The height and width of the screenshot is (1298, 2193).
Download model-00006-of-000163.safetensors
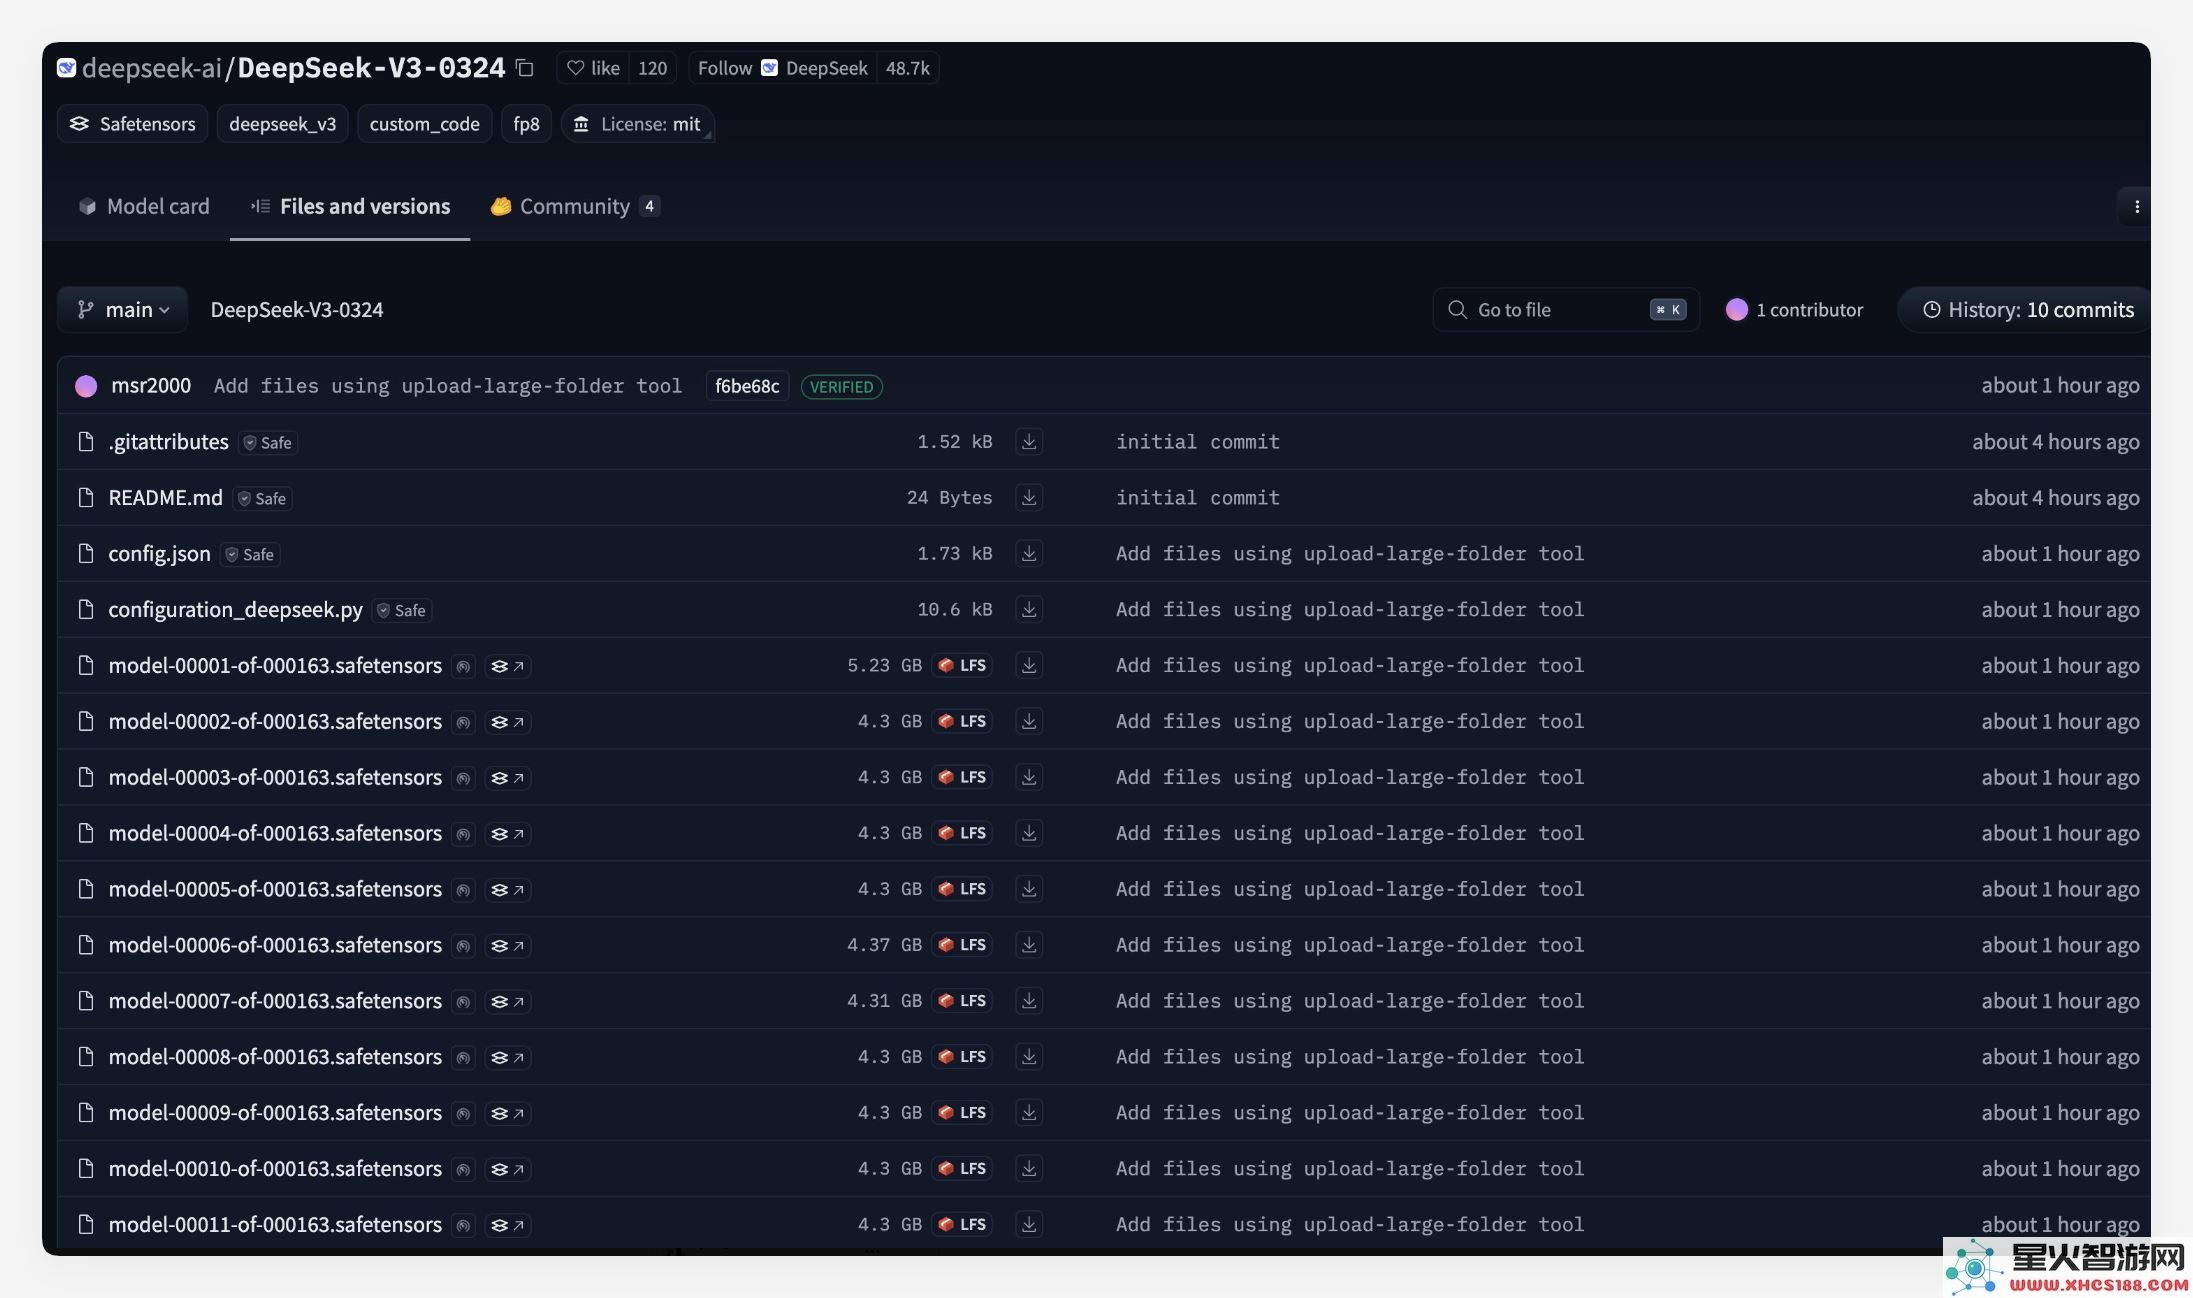[x=1028, y=945]
